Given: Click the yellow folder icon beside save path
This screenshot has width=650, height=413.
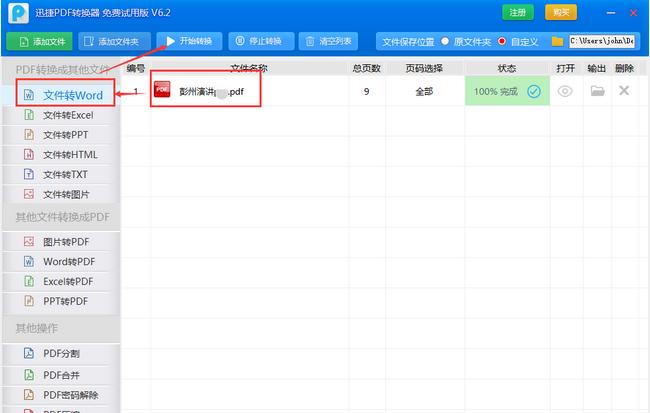Looking at the screenshot, I should (557, 42).
